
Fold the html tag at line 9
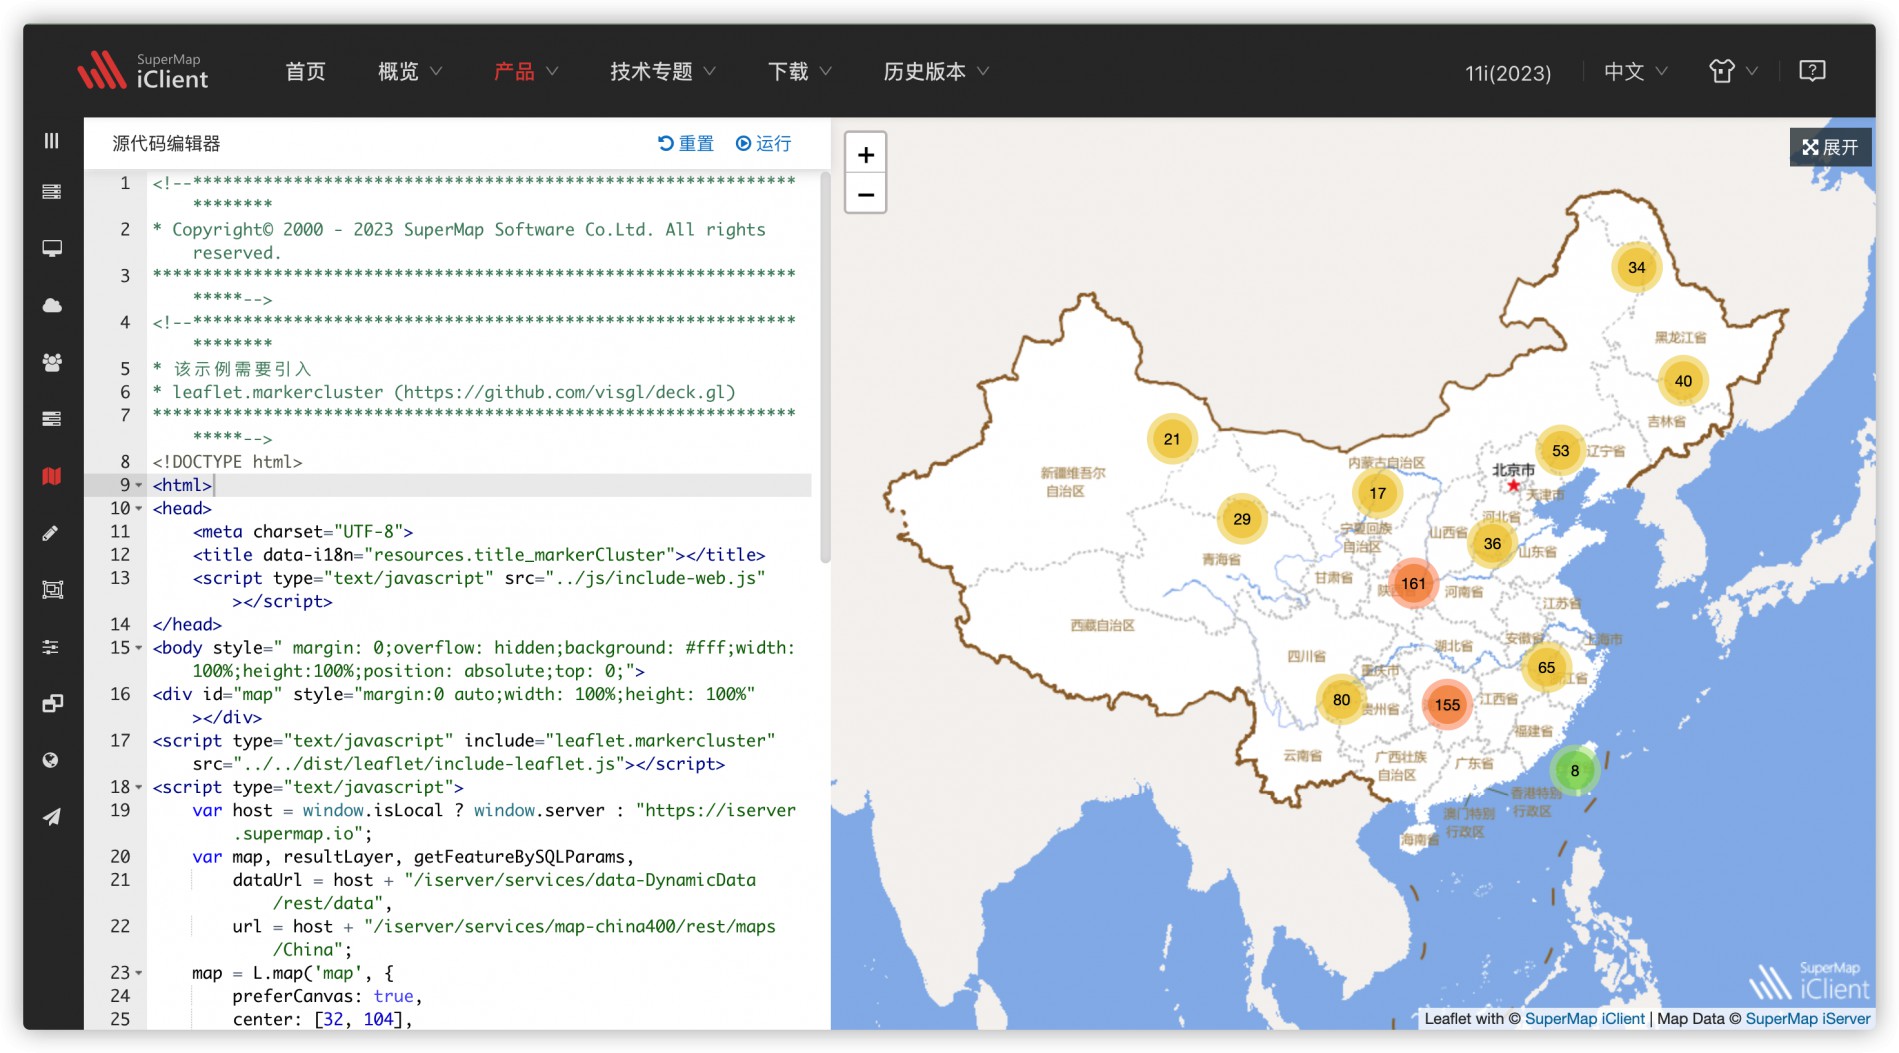pyautogui.click(x=139, y=485)
